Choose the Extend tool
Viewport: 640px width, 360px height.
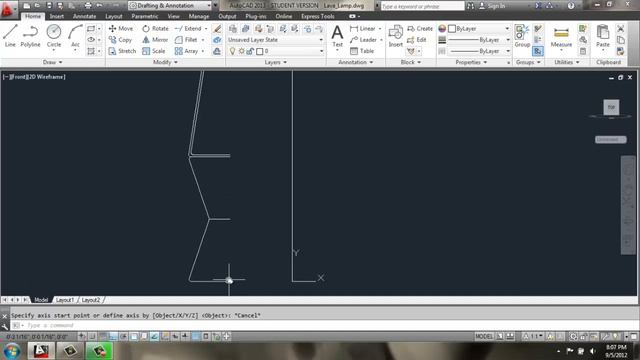coord(188,29)
